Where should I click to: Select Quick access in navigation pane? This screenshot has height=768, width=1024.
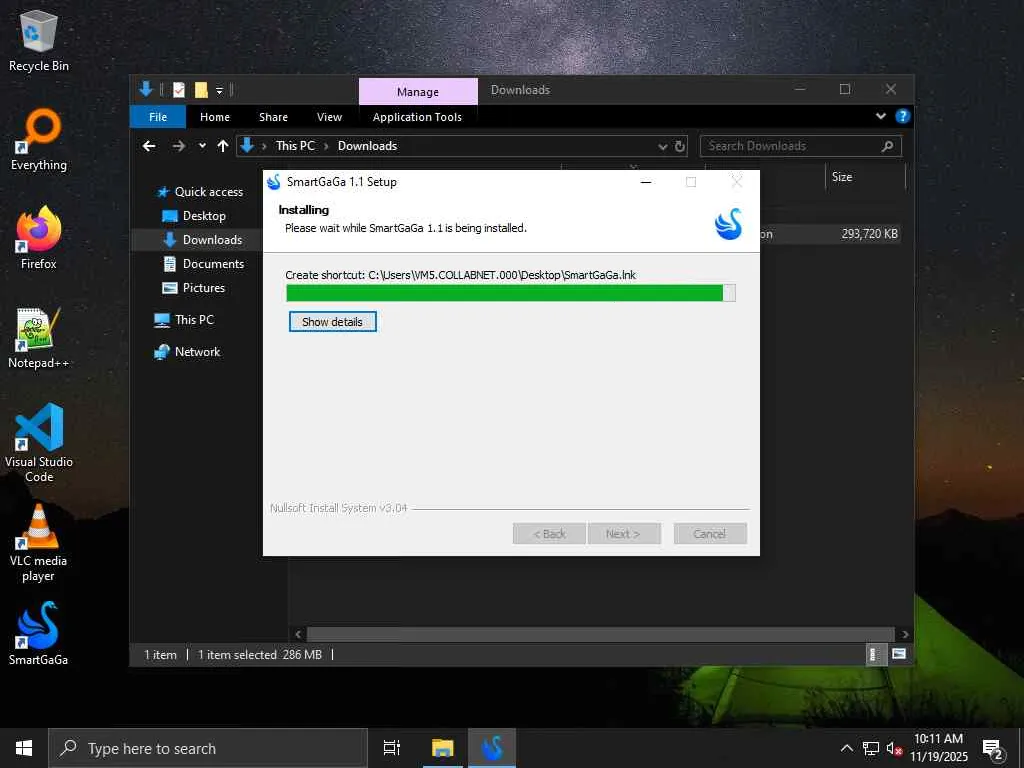[200, 192]
